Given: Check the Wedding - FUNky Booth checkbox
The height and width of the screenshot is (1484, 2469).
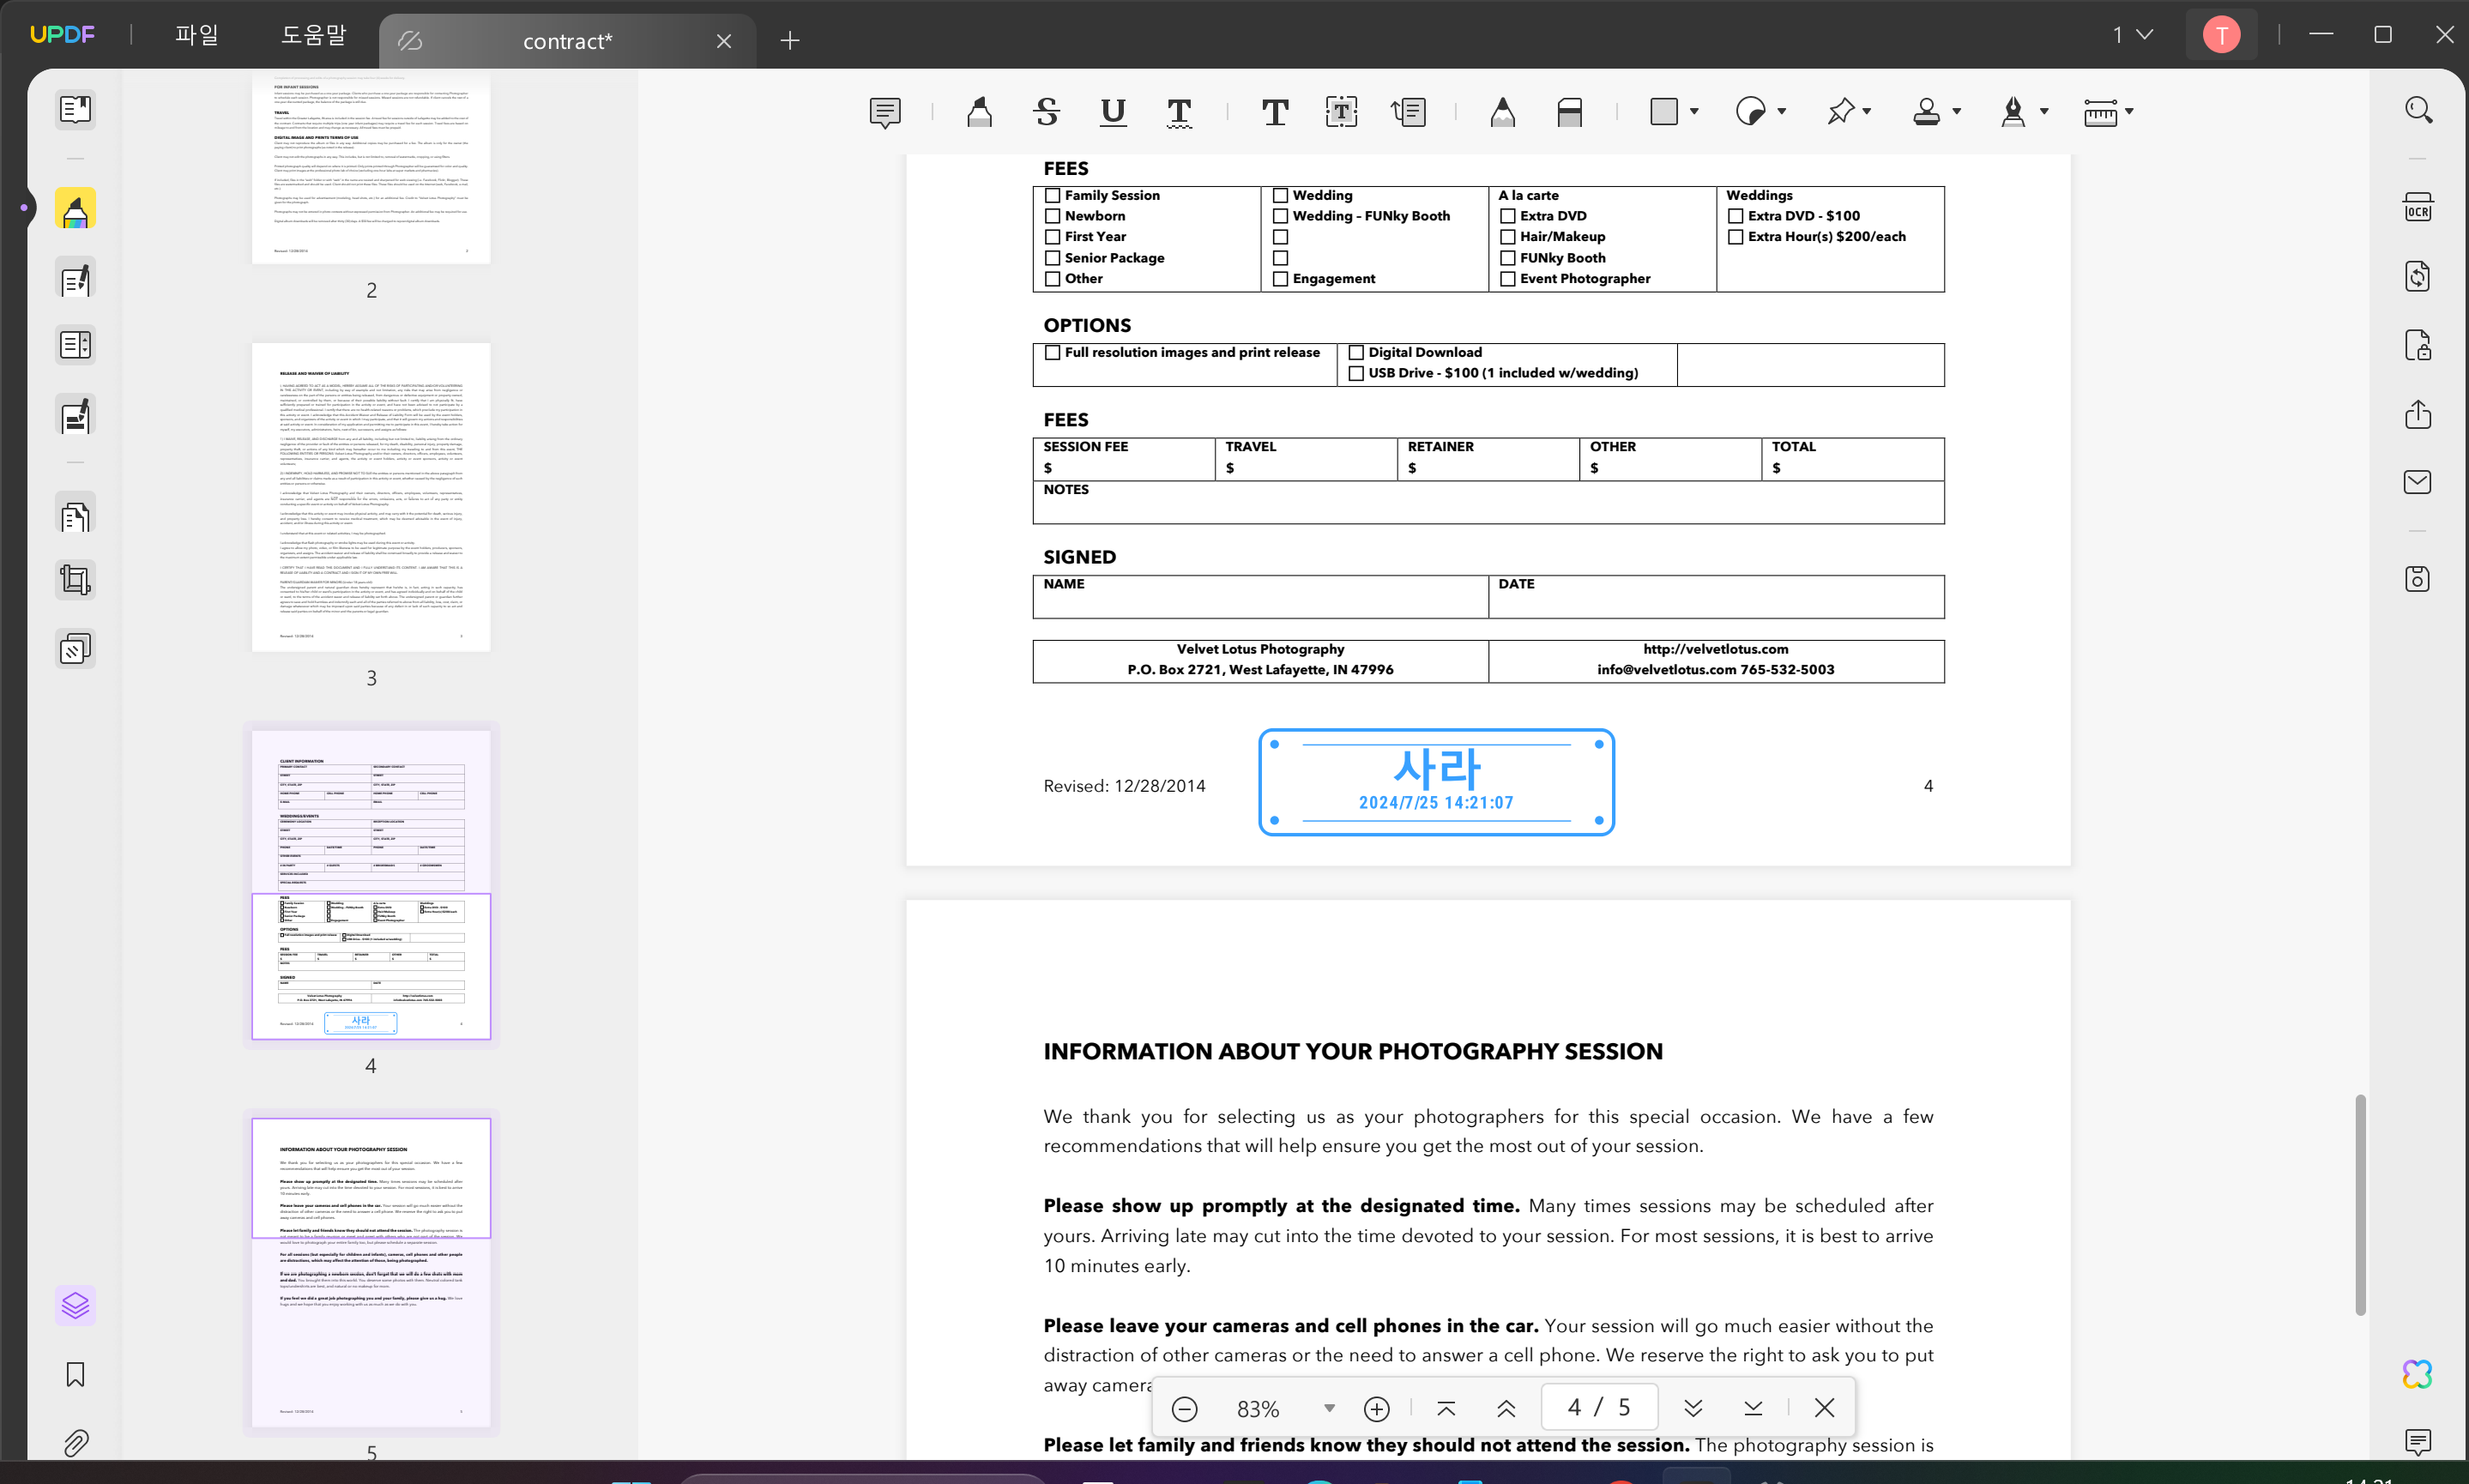Looking at the screenshot, I should (1280, 216).
